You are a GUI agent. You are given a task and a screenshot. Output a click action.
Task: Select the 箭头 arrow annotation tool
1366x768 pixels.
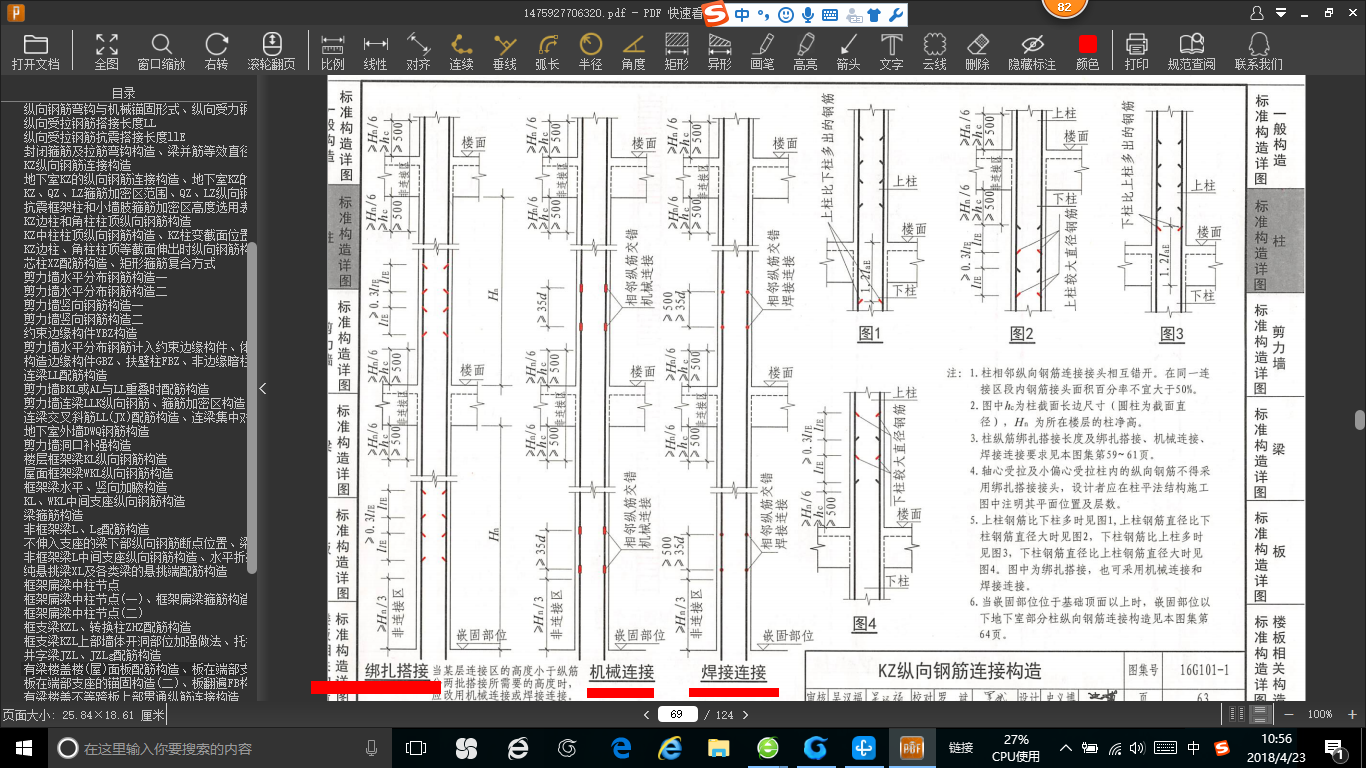[848, 51]
